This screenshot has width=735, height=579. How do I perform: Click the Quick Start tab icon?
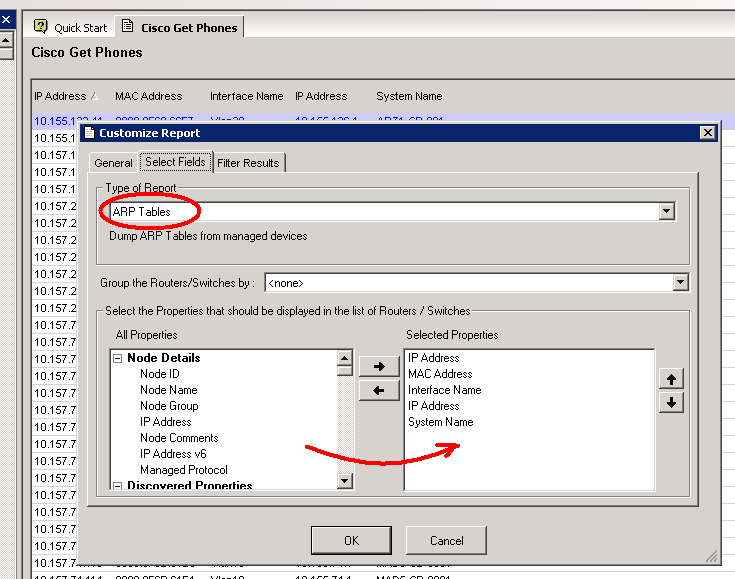[x=41, y=26]
